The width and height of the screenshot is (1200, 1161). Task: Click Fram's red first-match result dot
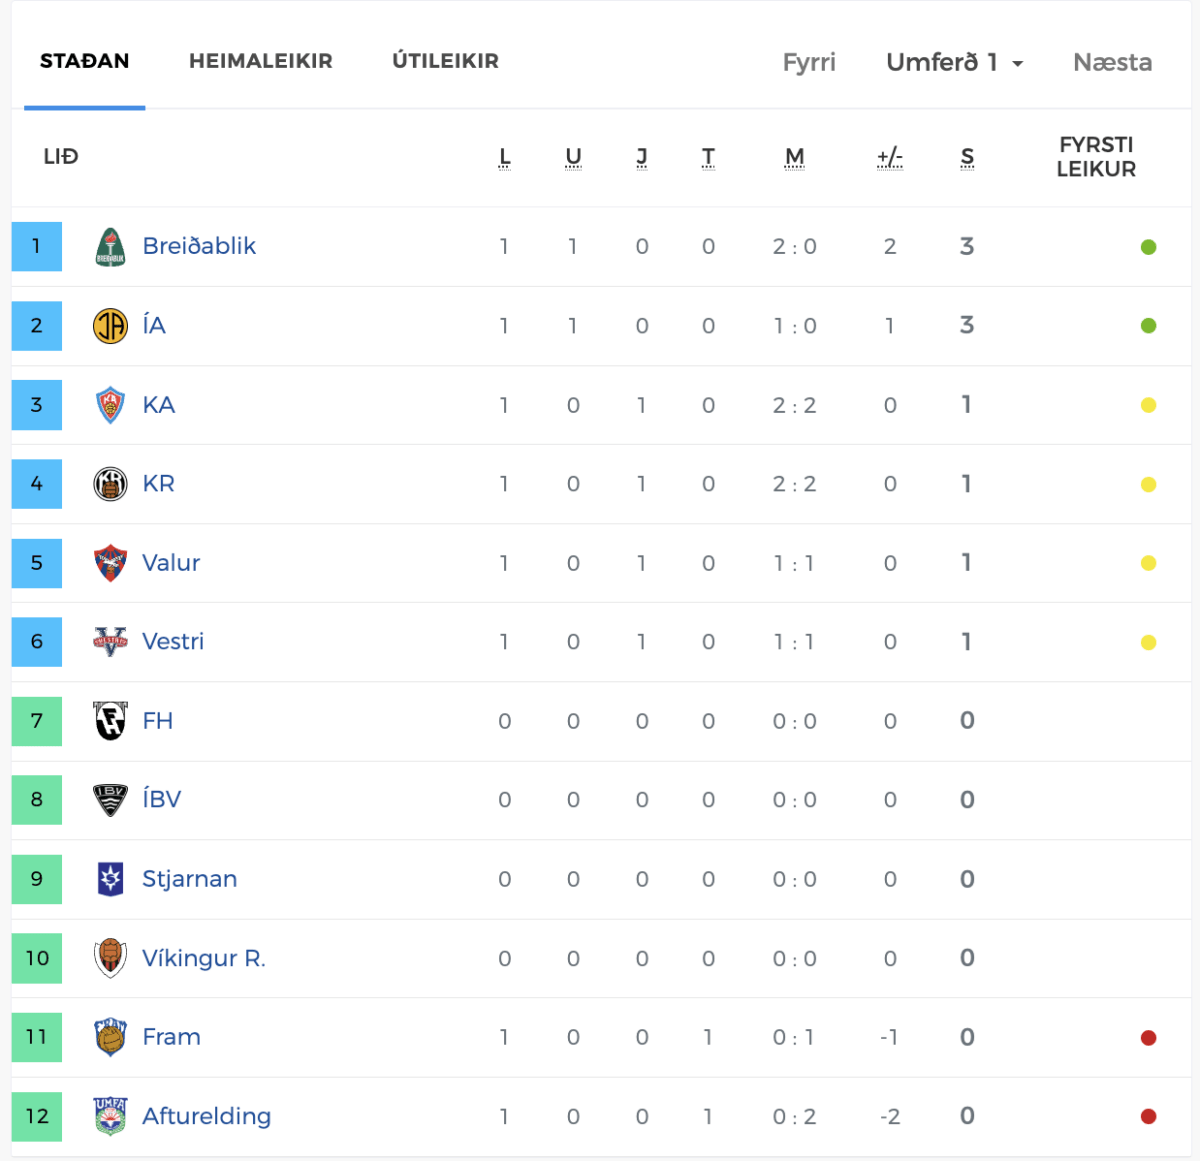[1148, 1038]
